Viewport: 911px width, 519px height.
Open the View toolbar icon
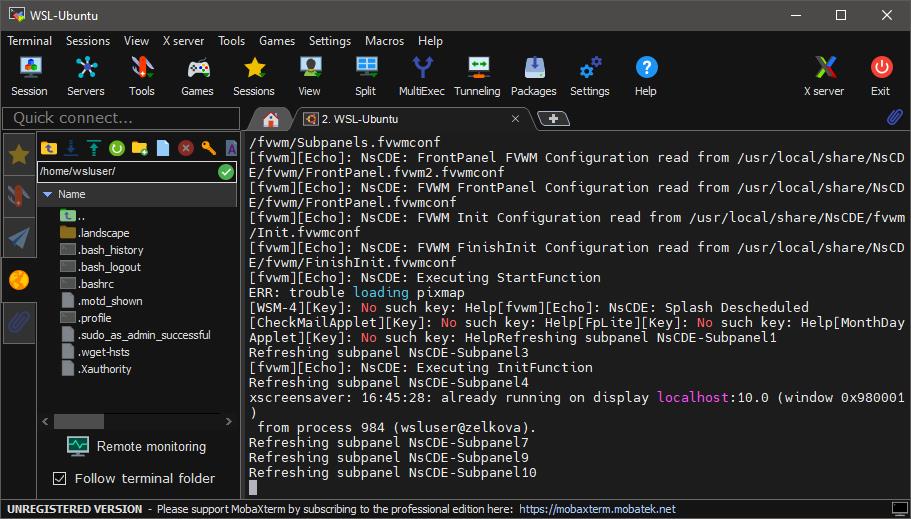(x=310, y=76)
